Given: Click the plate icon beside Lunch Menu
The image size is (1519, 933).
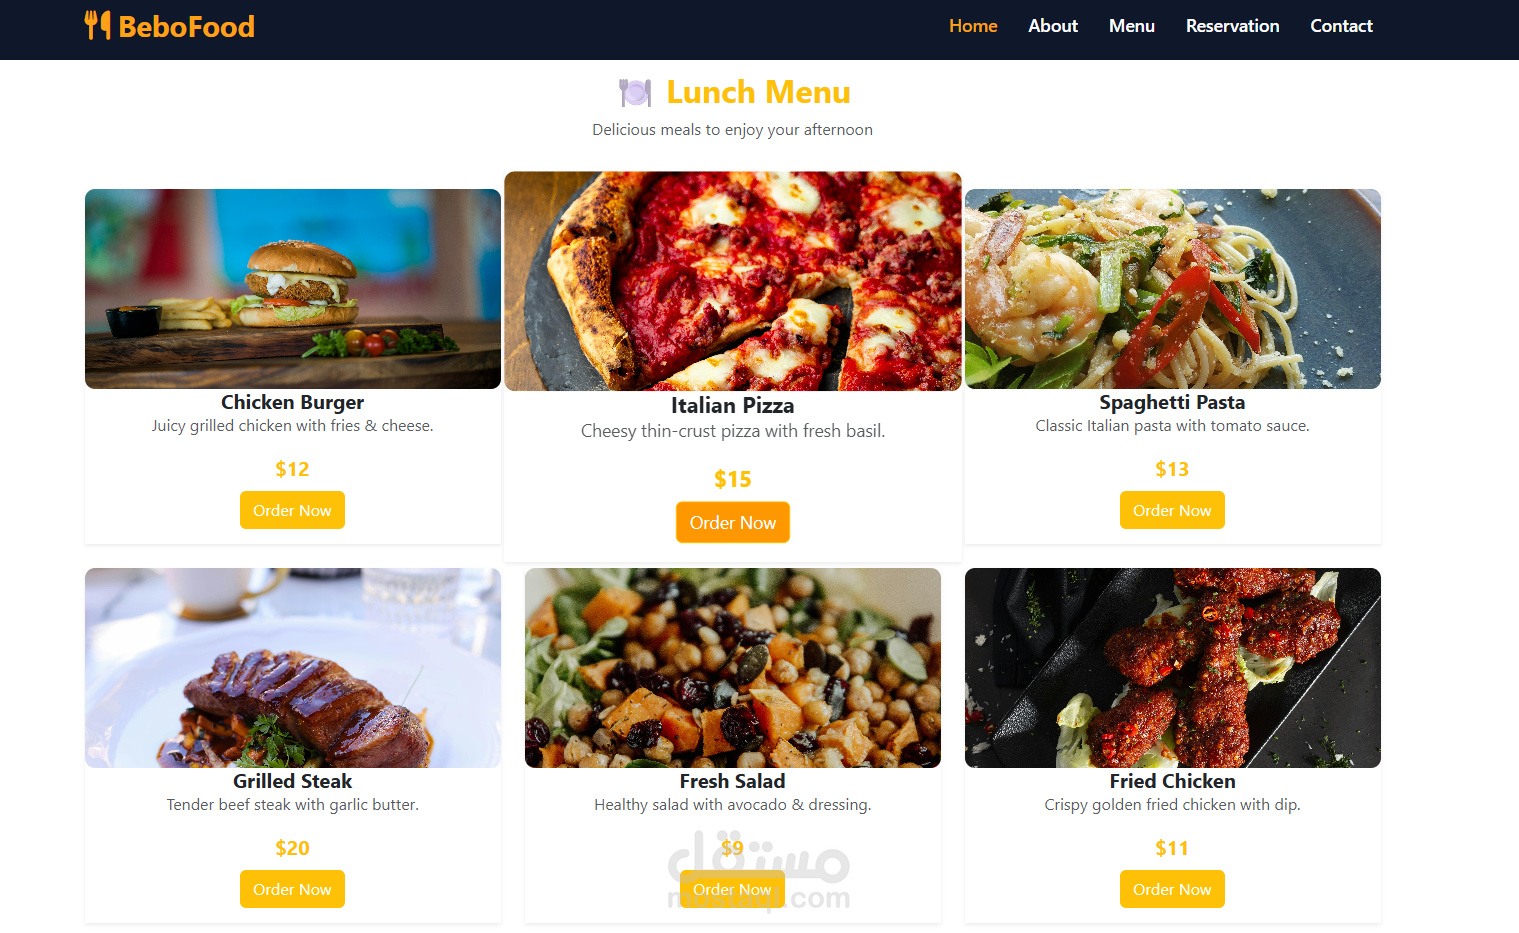Looking at the screenshot, I should click(635, 93).
